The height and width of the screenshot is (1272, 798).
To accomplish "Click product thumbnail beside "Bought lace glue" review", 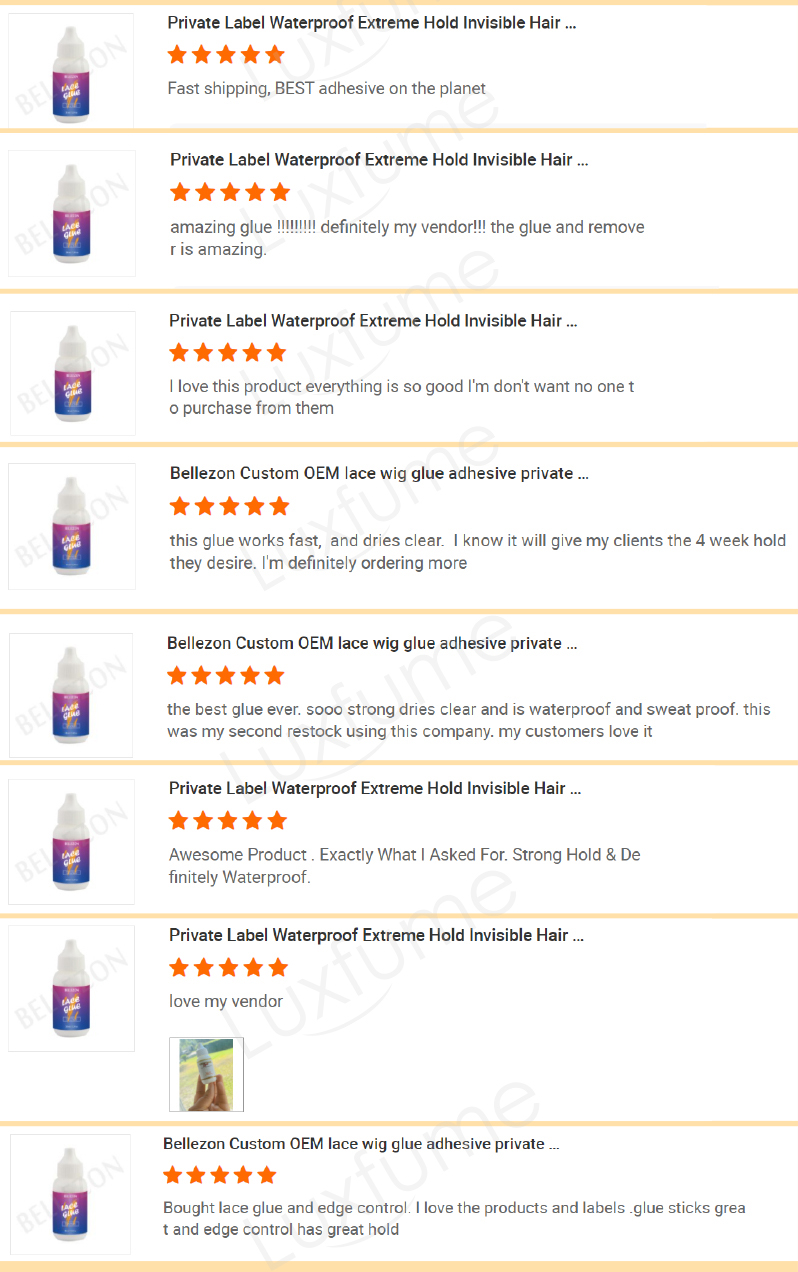I will [71, 1194].
